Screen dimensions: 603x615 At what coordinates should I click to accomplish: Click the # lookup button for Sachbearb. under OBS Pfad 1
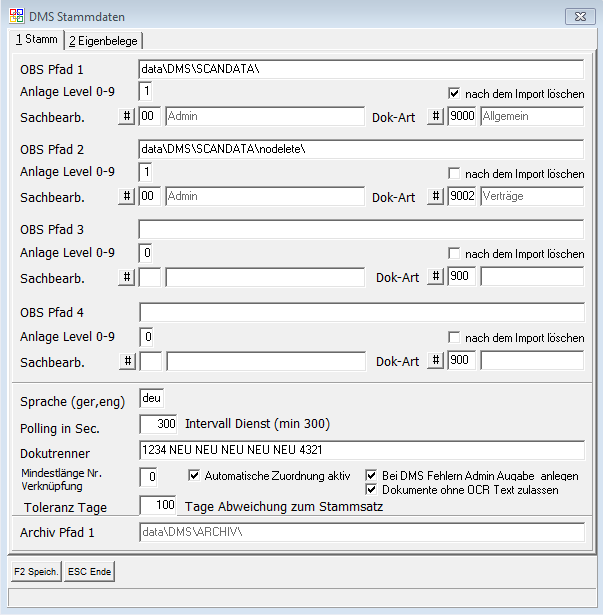[127, 117]
